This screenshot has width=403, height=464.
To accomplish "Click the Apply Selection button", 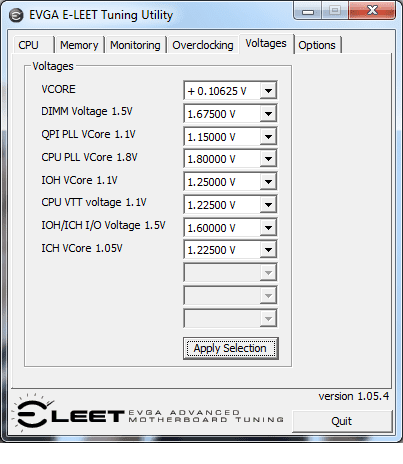I will coord(231,348).
